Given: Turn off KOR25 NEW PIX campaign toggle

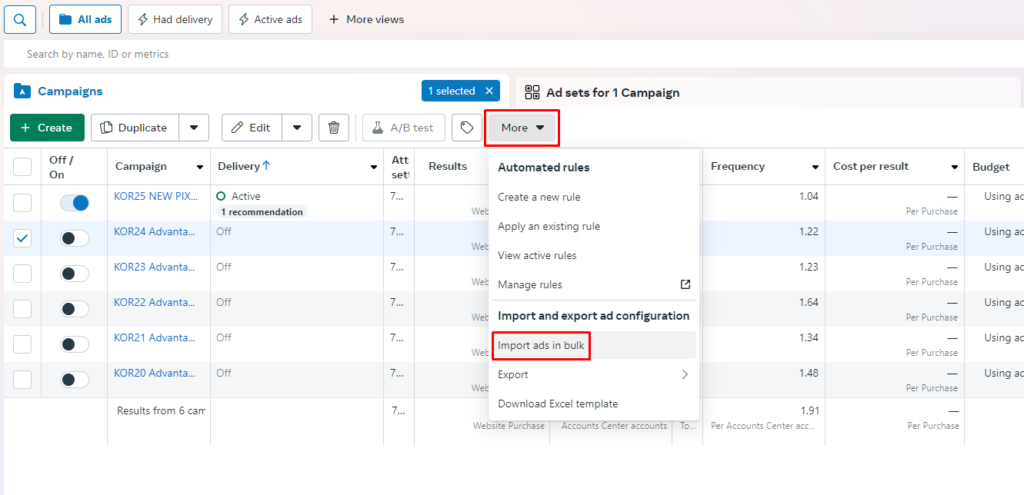Looking at the screenshot, I should [74, 203].
